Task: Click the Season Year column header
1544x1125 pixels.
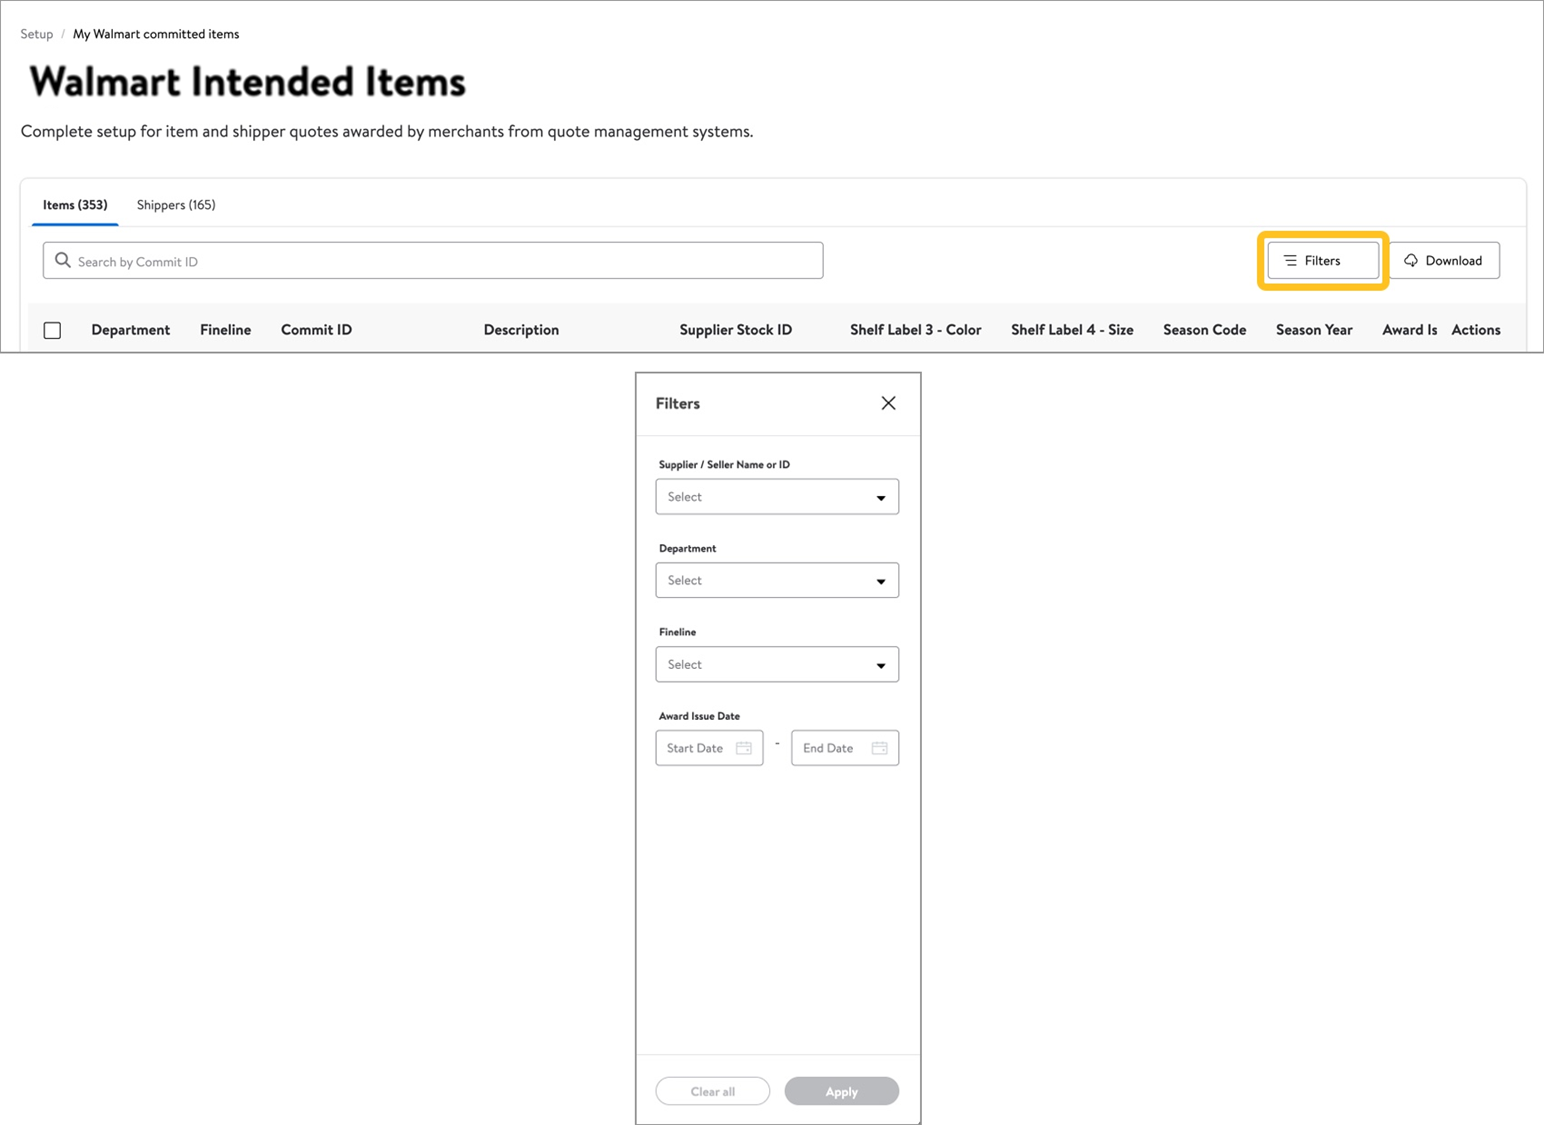Action: coord(1314,330)
